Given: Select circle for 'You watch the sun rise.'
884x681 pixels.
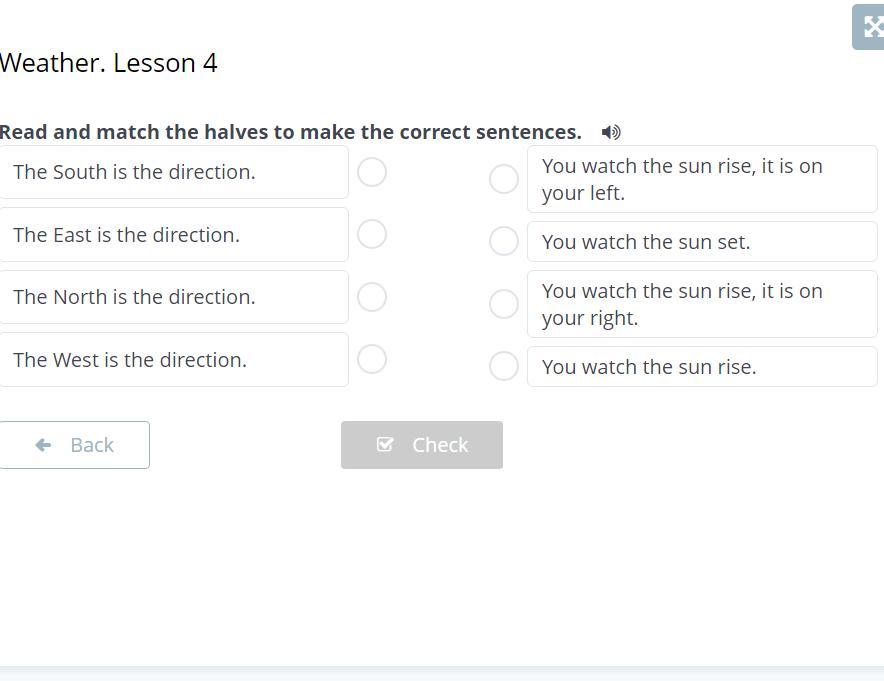Looking at the screenshot, I should pos(504,366).
